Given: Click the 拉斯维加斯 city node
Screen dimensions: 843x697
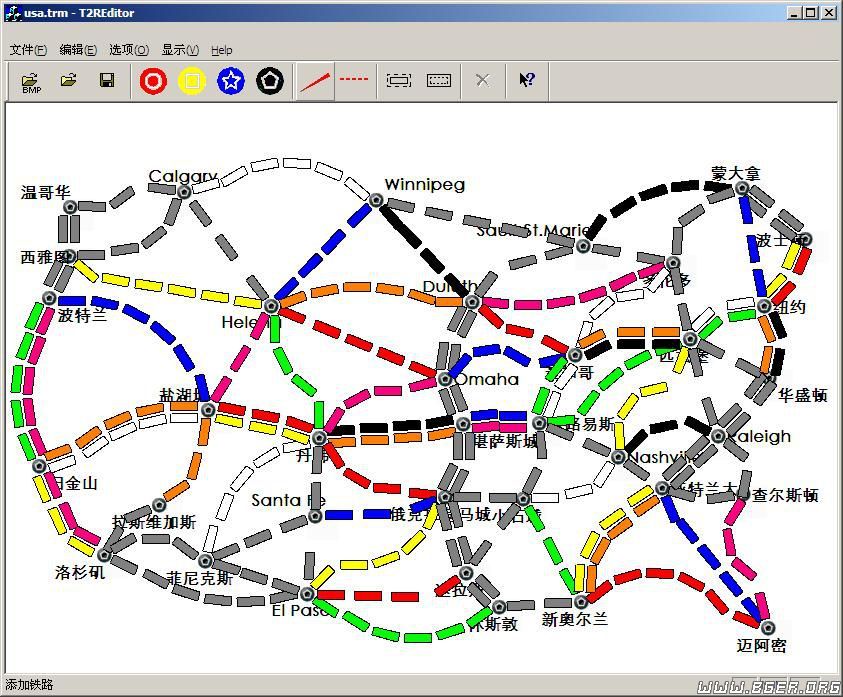Looking at the screenshot, I should tap(159, 504).
